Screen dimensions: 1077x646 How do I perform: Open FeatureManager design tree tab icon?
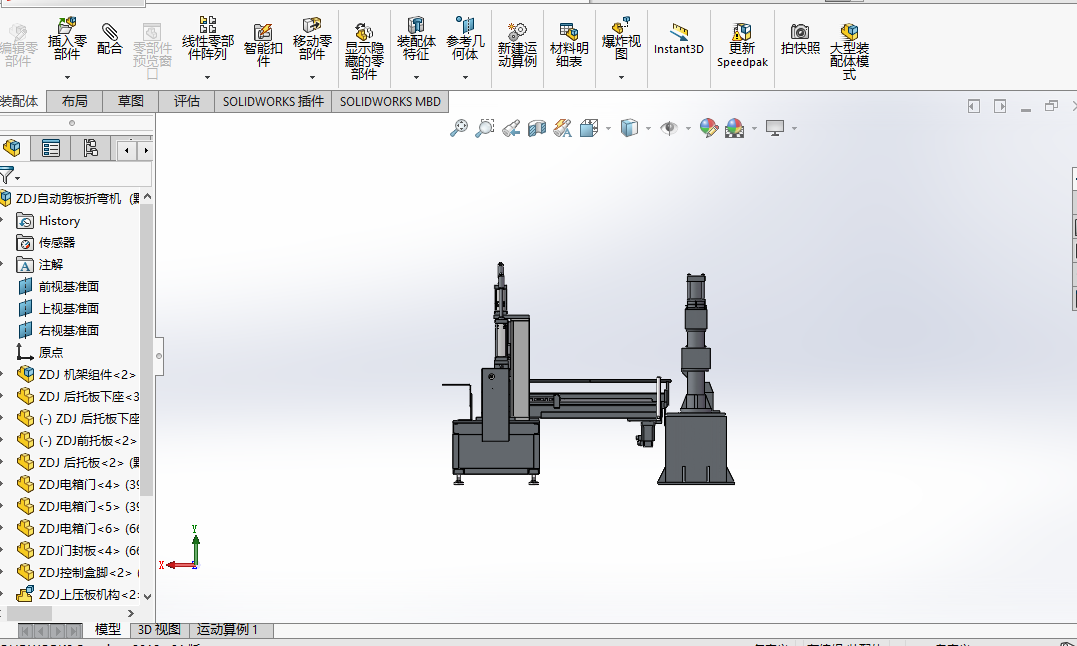pyautogui.click(x=12, y=148)
